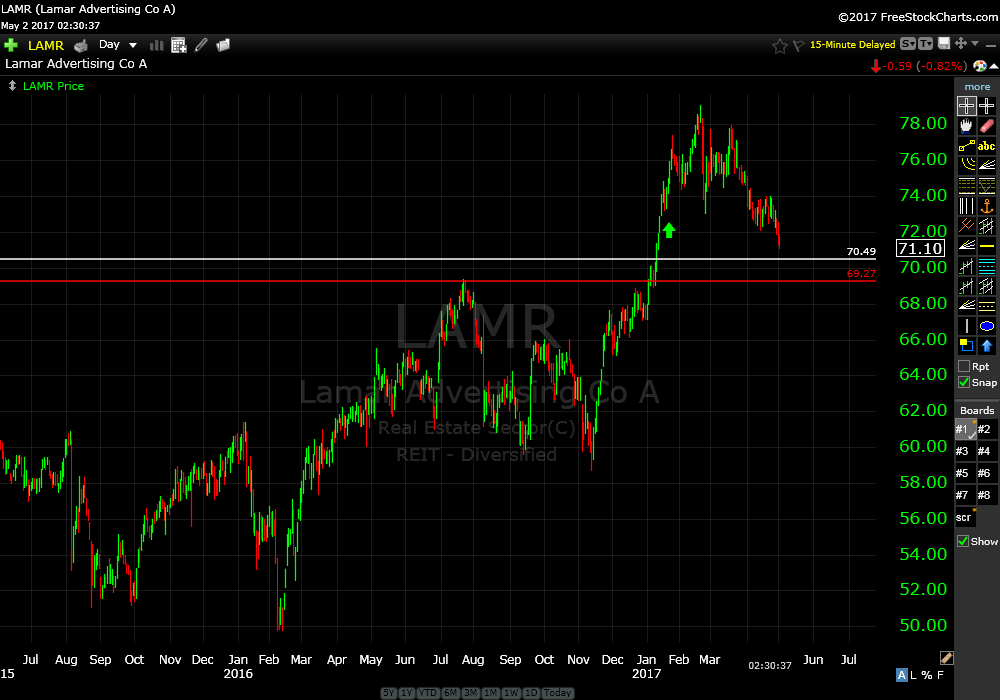Image resolution: width=1000 pixels, height=700 pixels.
Task: Click the Today range button
Action: click(x=558, y=693)
